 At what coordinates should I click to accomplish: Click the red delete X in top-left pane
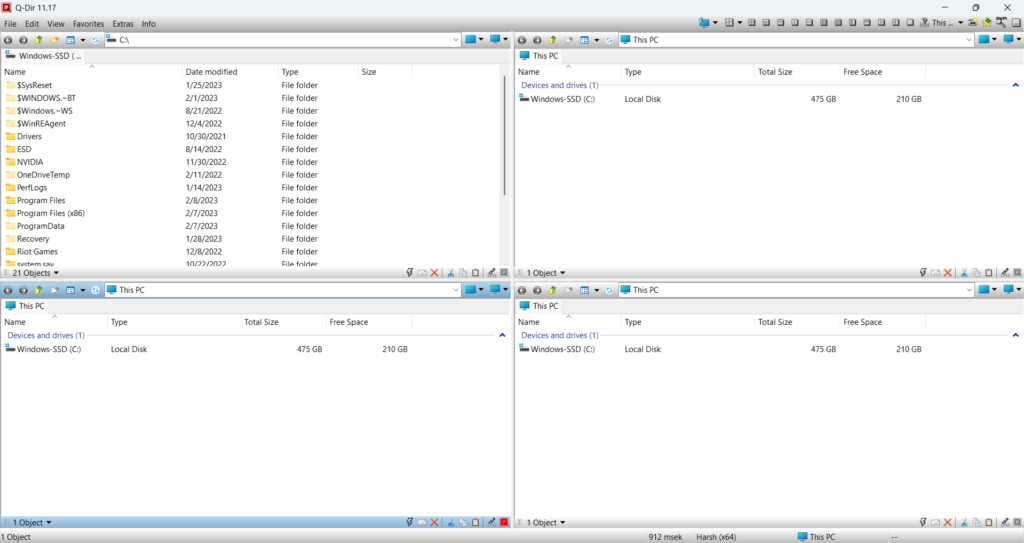click(x=435, y=272)
